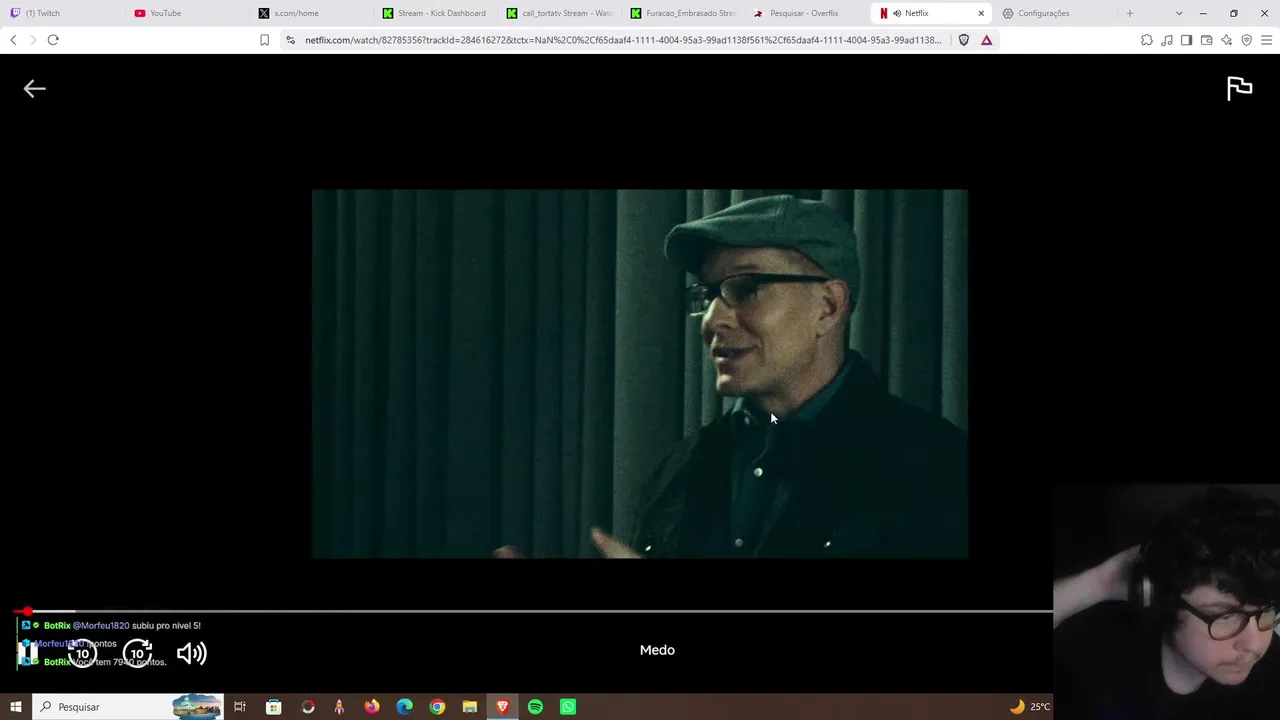The image size is (1280, 720).
Task: Click the browser forward button
Action: 32,40
